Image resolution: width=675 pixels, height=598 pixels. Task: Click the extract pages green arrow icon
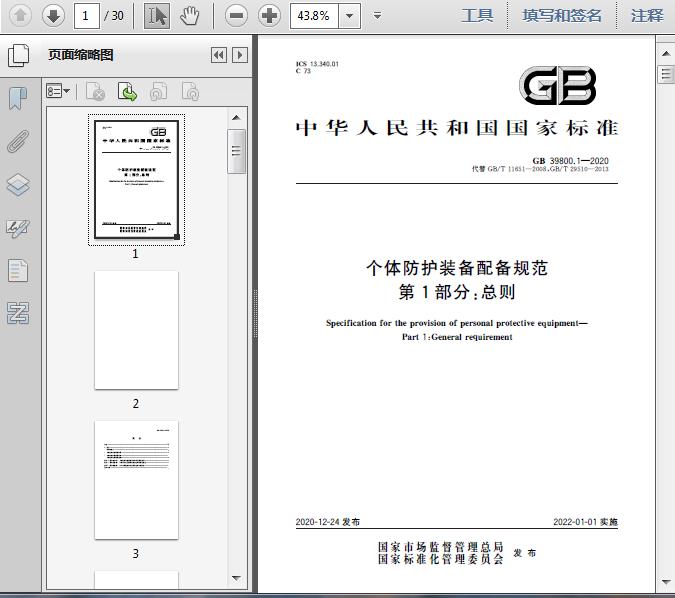click(x=127, y=92)
